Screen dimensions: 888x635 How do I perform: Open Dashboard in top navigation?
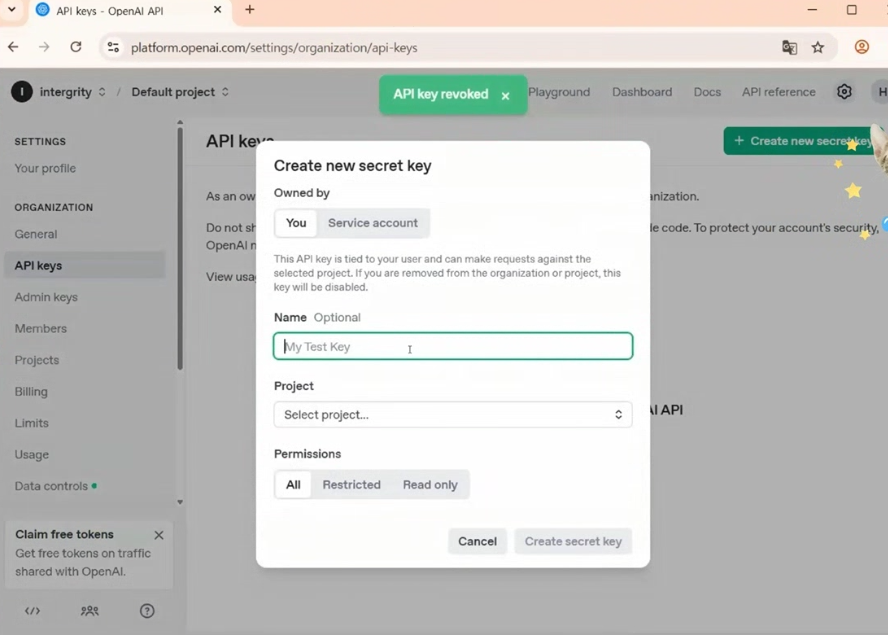point(642,92)
